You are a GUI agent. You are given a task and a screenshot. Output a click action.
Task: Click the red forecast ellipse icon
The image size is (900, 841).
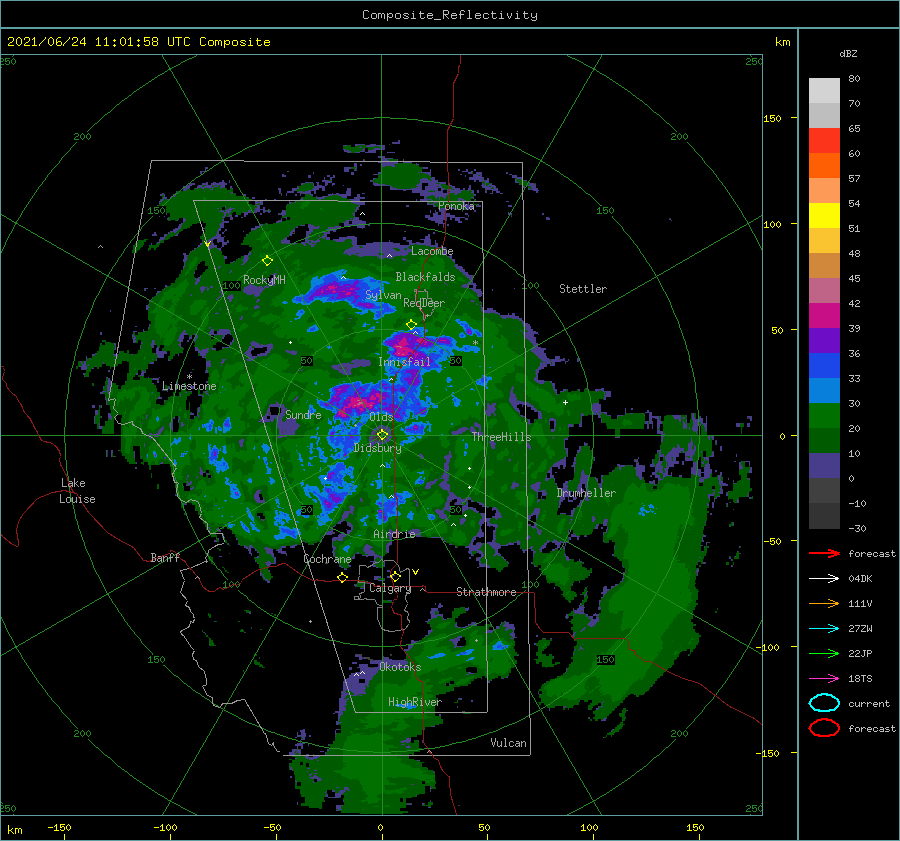[824, 728]
